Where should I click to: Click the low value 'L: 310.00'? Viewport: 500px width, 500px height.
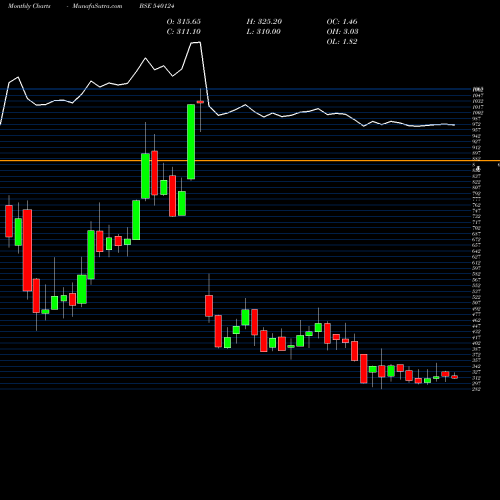click(263, 31)
